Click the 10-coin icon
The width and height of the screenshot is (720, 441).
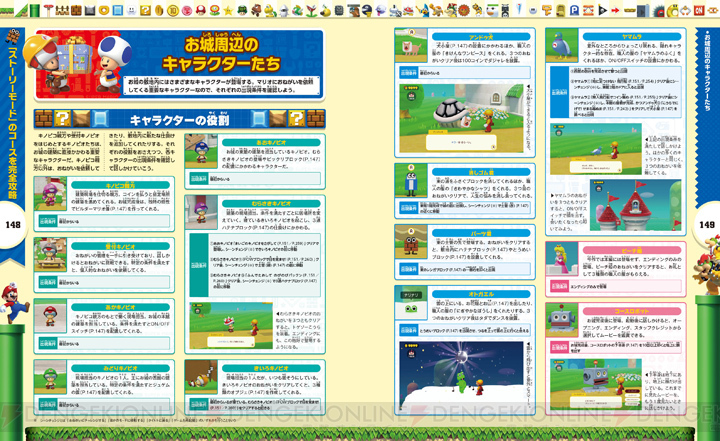(173, 10)
